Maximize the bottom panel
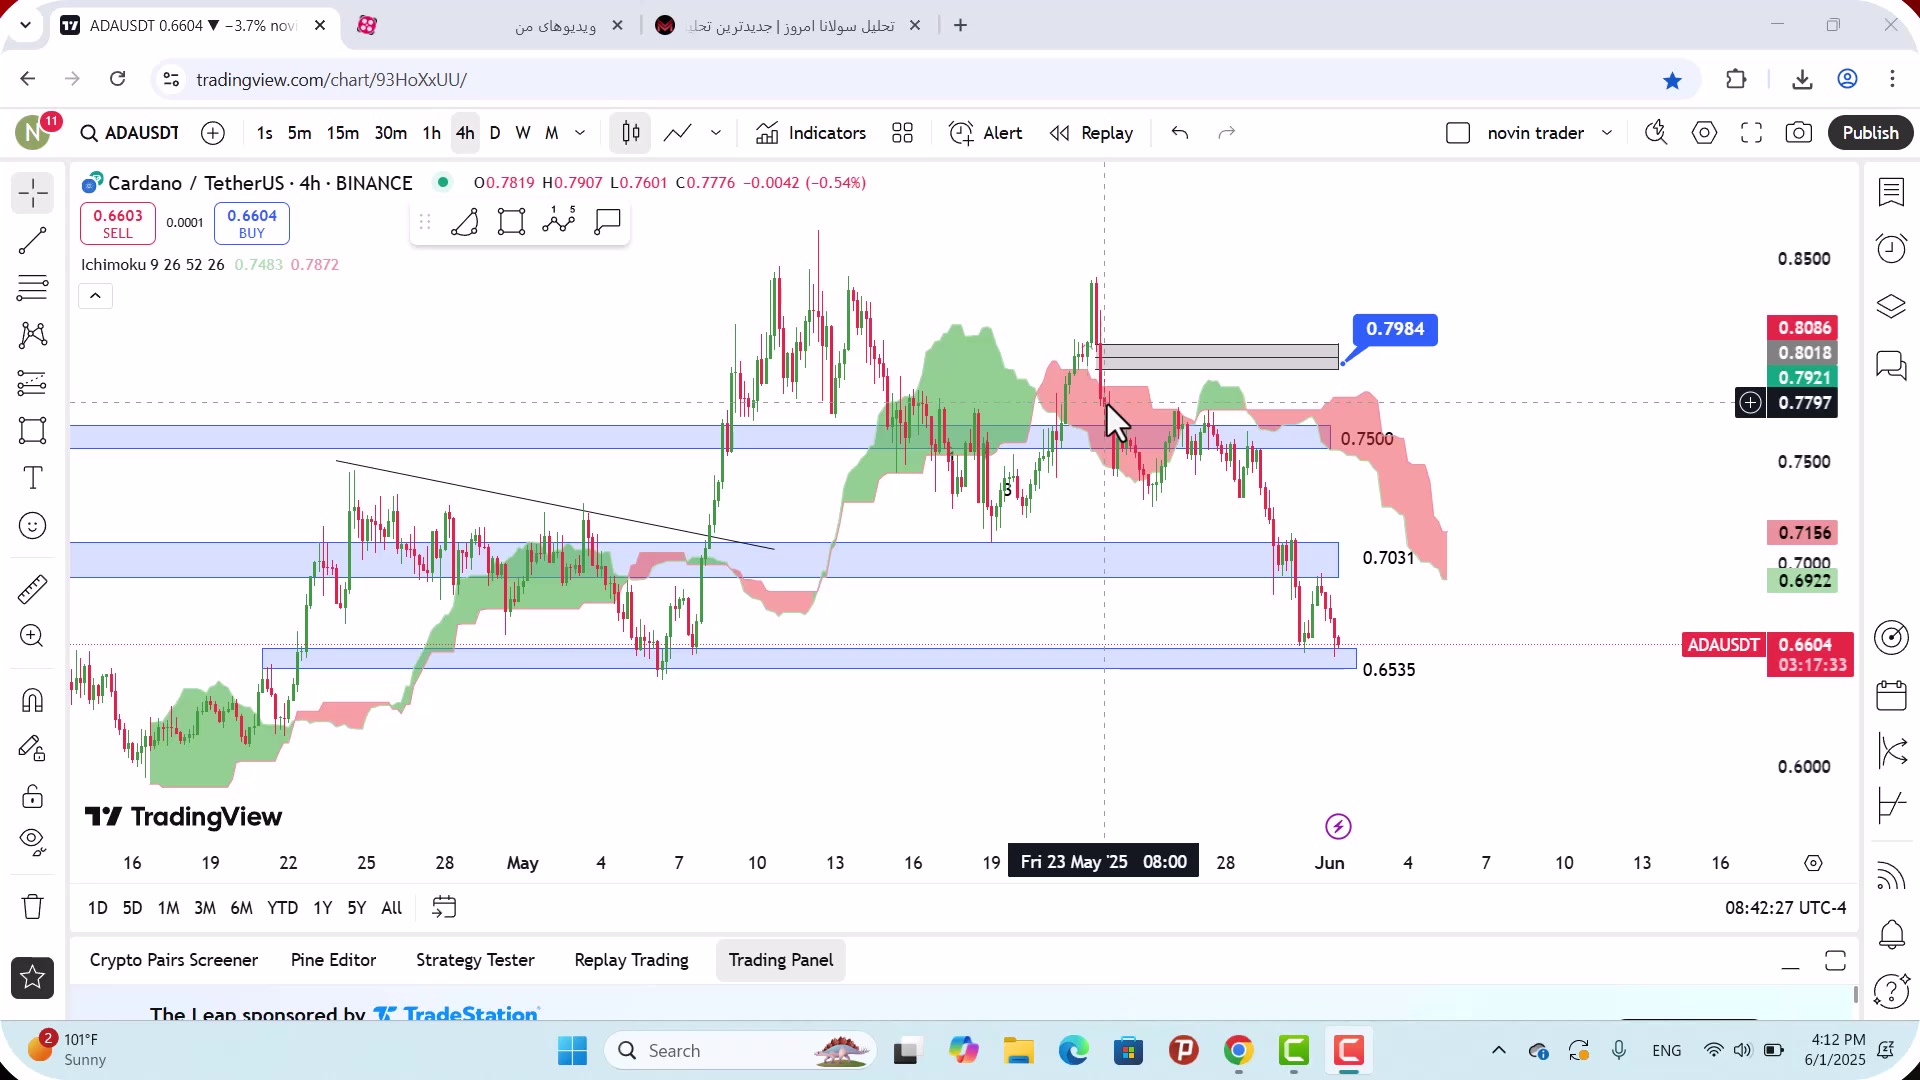The height and width of the screenshot is (1080, 1920). 1835,962
